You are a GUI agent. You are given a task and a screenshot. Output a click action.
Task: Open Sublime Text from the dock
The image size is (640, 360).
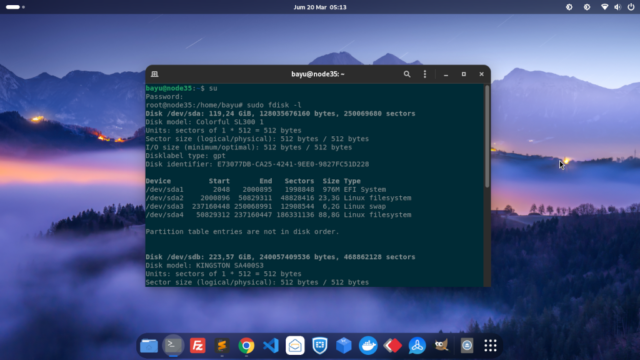tap(222, 346)
